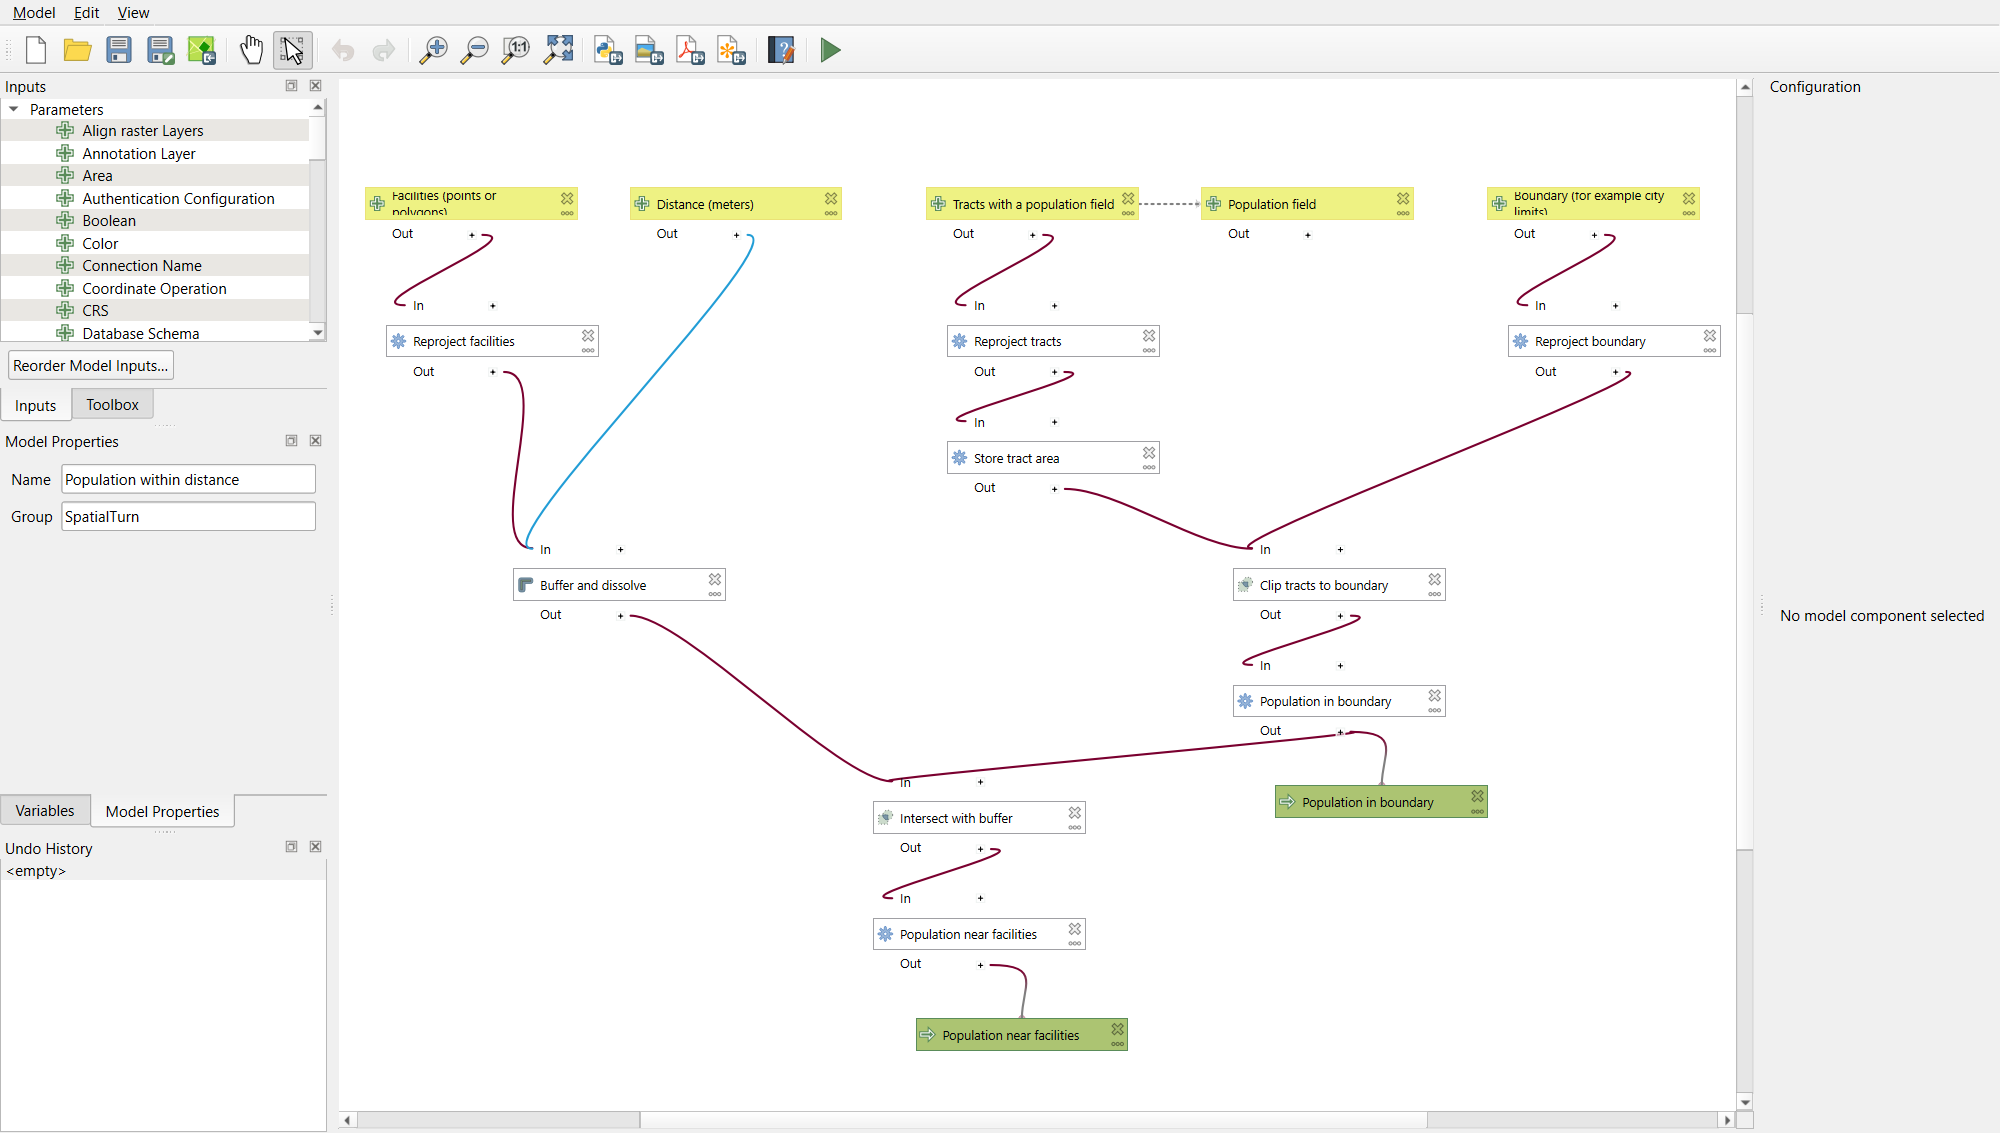Screen dimensions: 2000x1133
Task: Run the model with green arrow
Action: pyautogui.click(x=830, y=50)
